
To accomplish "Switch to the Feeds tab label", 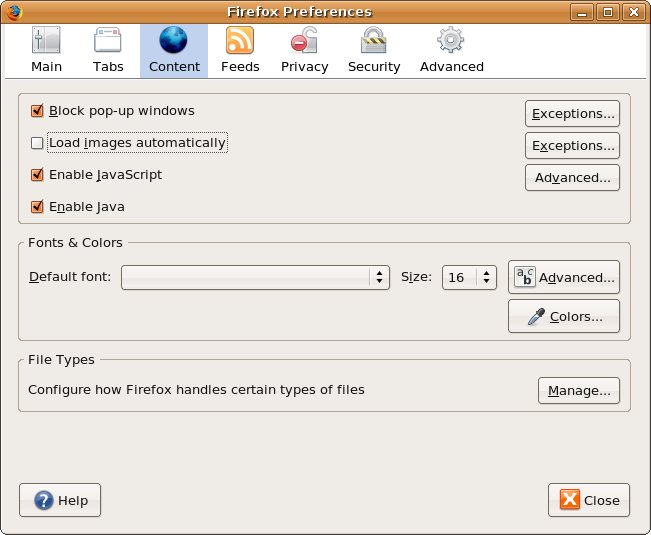I will pos(240,66).
